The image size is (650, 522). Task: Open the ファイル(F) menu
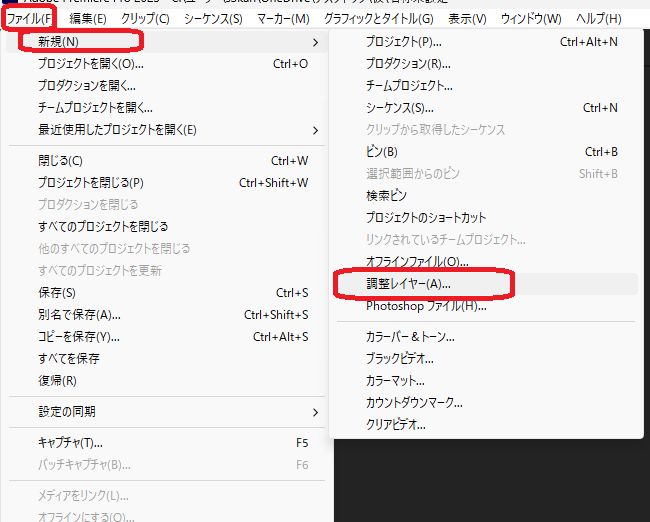click(x=28, y=19)
